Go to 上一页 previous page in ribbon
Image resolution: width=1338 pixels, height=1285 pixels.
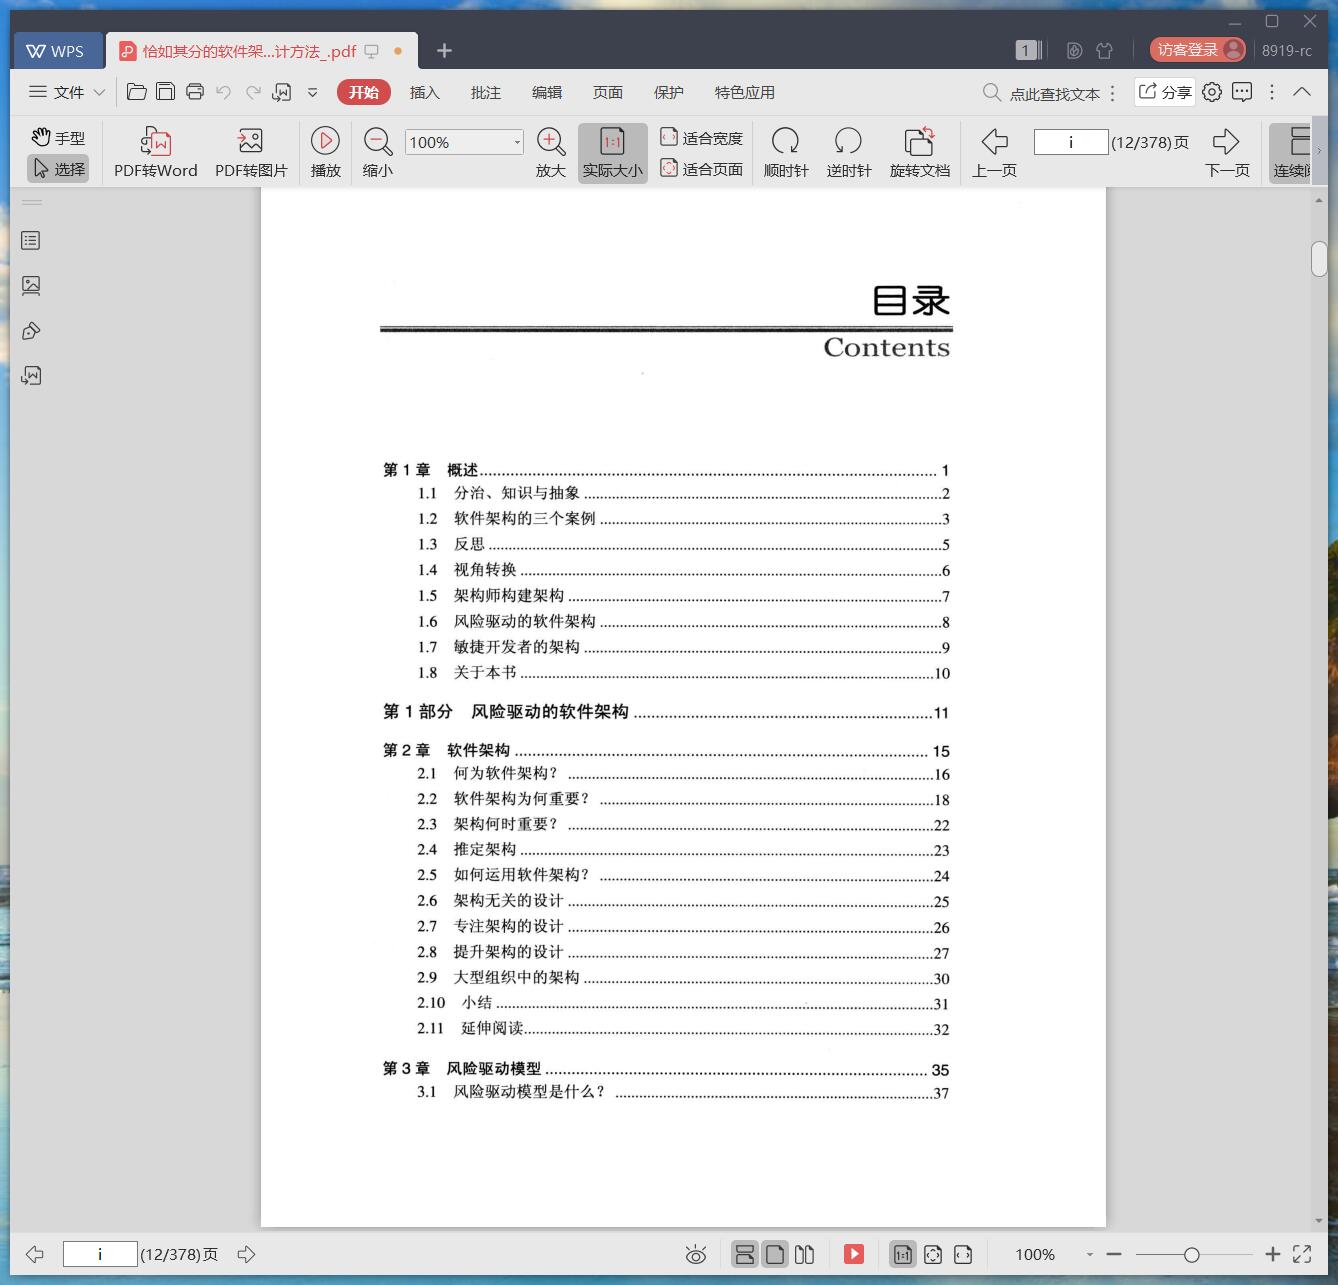tap(994, 153)
